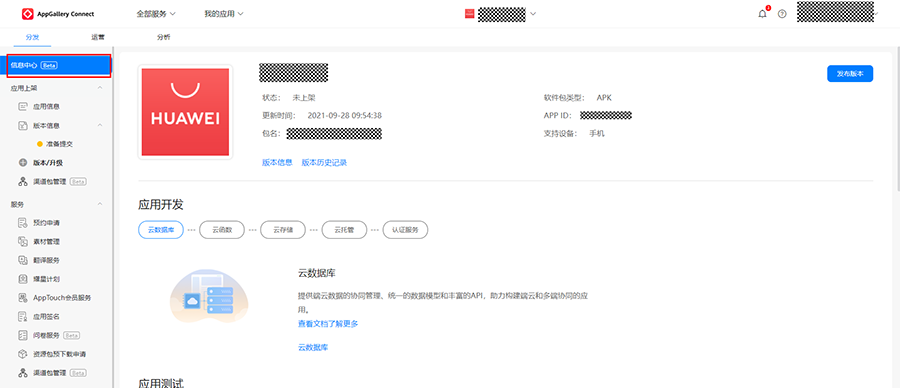Click the APK package type value

click(x=604, y=98)
